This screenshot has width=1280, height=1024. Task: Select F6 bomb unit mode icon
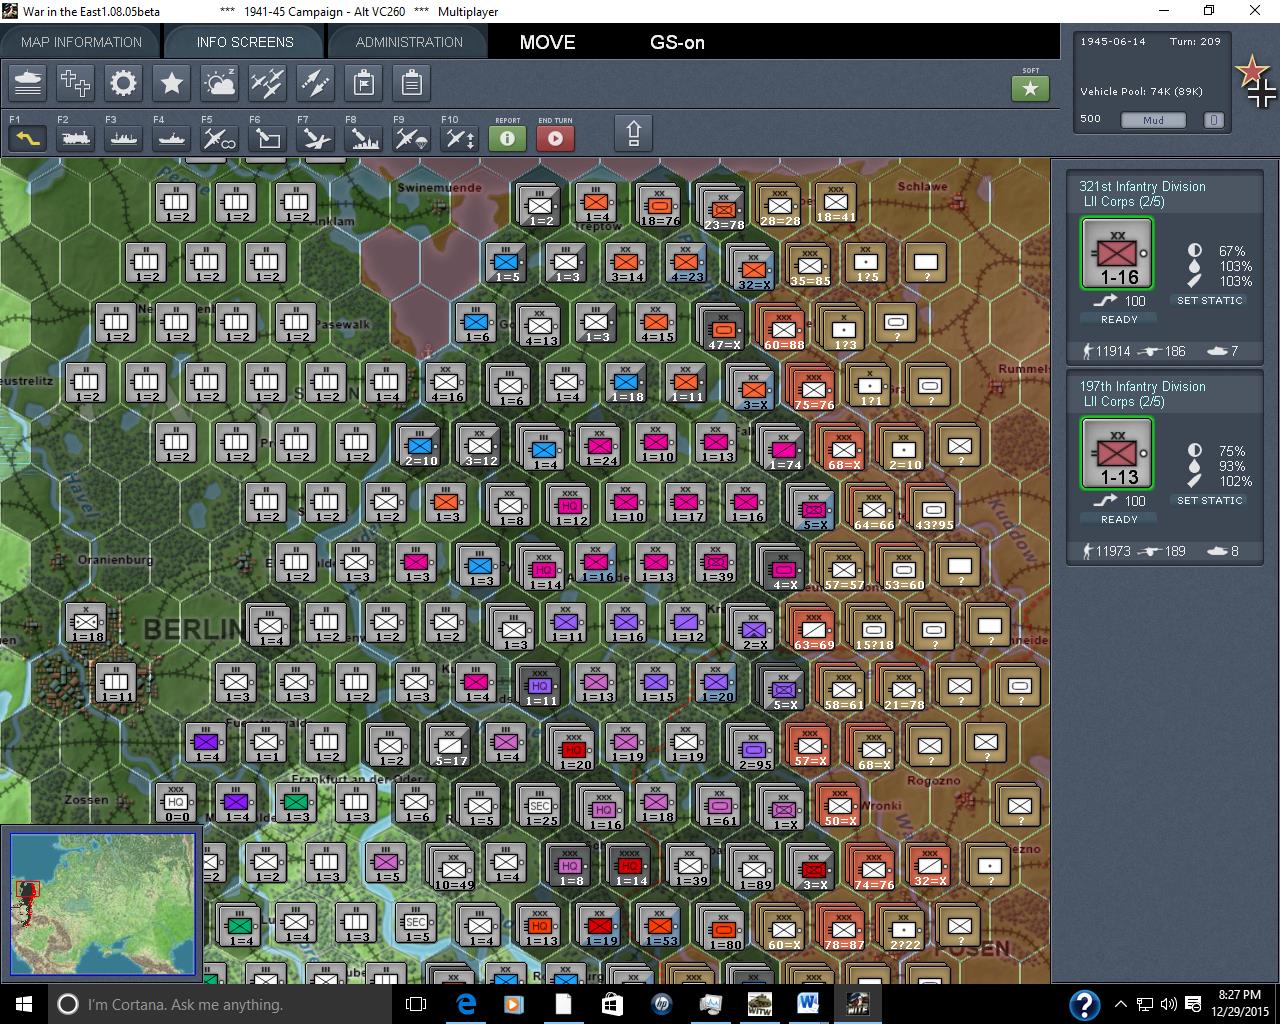coord(267,139)
